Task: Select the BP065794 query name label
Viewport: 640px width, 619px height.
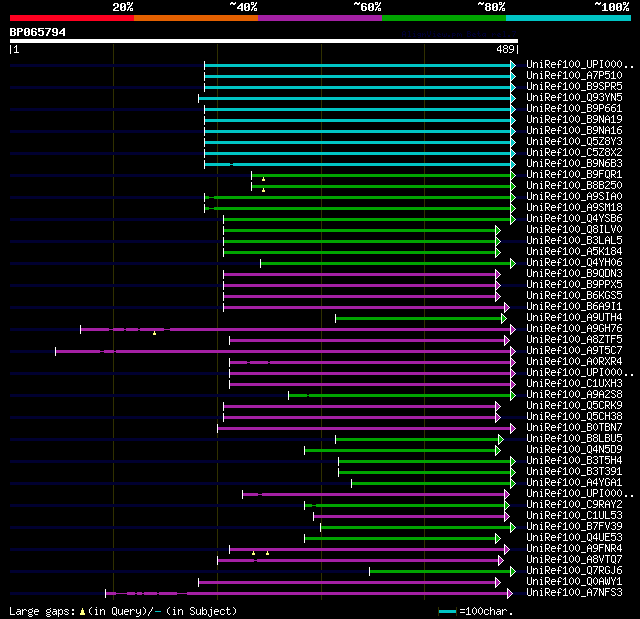Action: point(38,32)
